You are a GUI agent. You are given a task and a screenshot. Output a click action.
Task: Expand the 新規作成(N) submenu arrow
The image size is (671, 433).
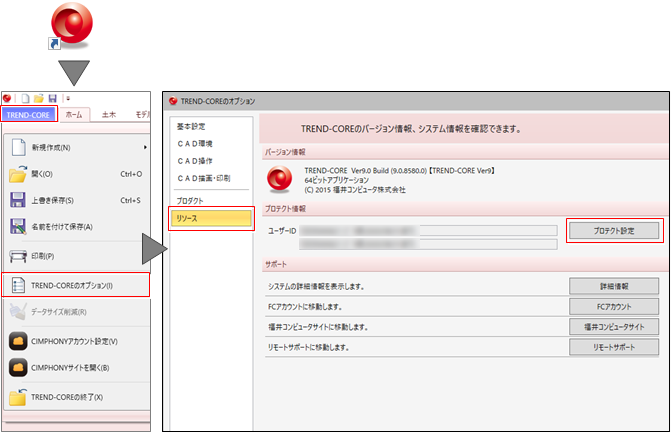[145, 147]
